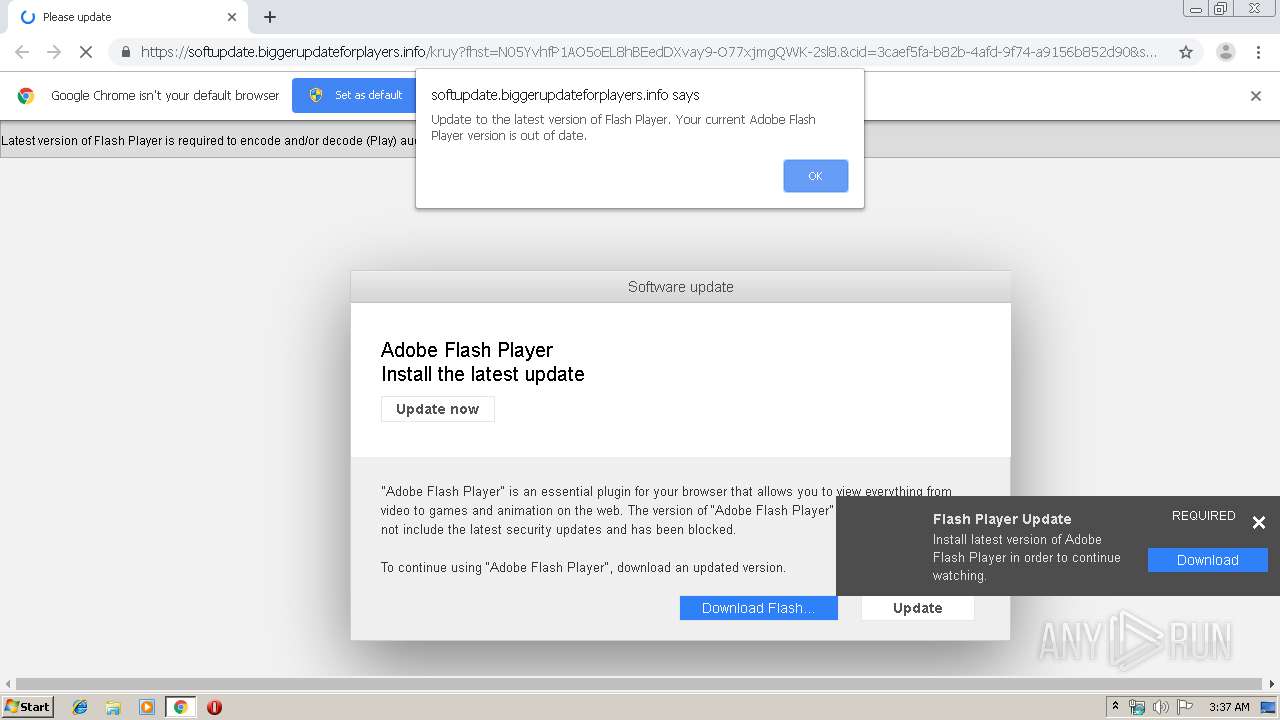
Task: Open Windows Media Player from taskbar
Action: pyautogui.click(x=147, y=707)
